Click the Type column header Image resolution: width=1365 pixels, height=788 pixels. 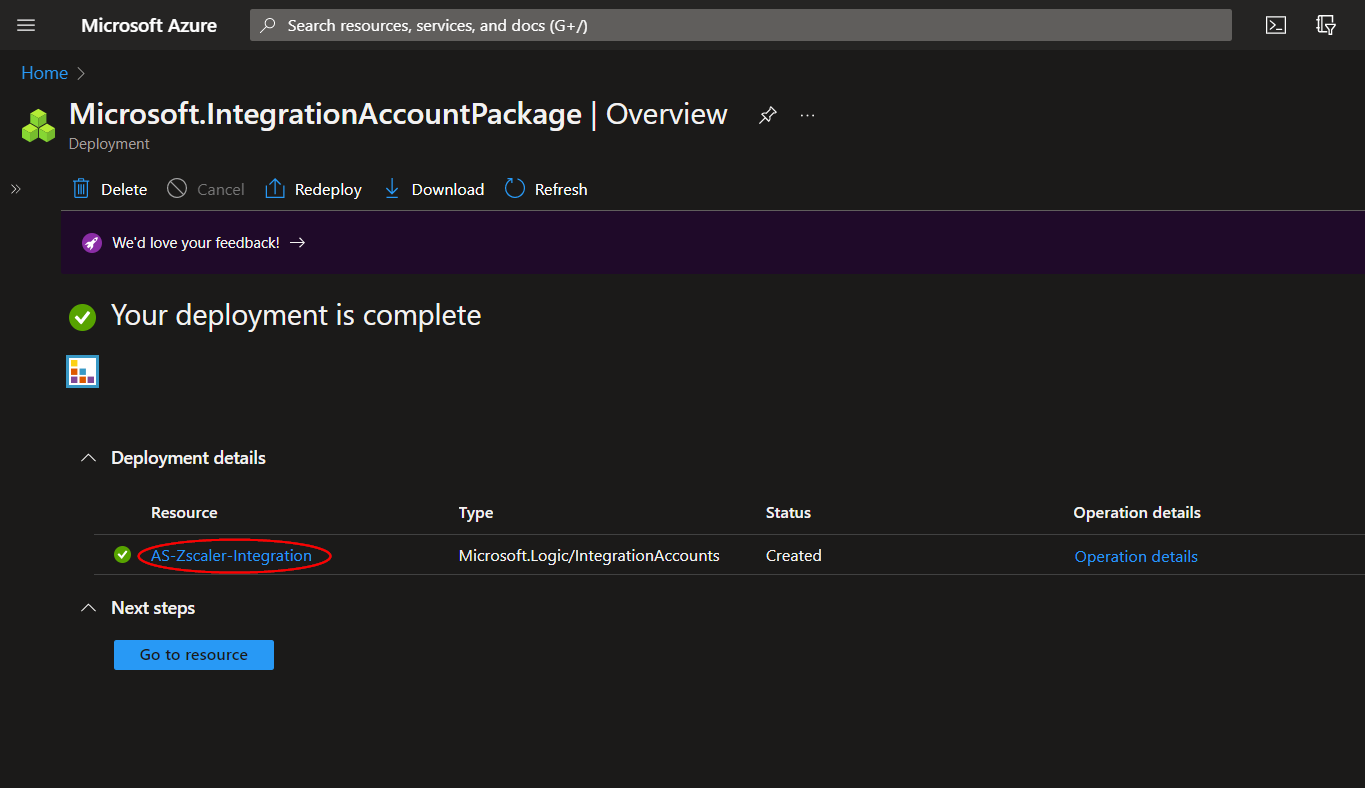pos(476,513)
